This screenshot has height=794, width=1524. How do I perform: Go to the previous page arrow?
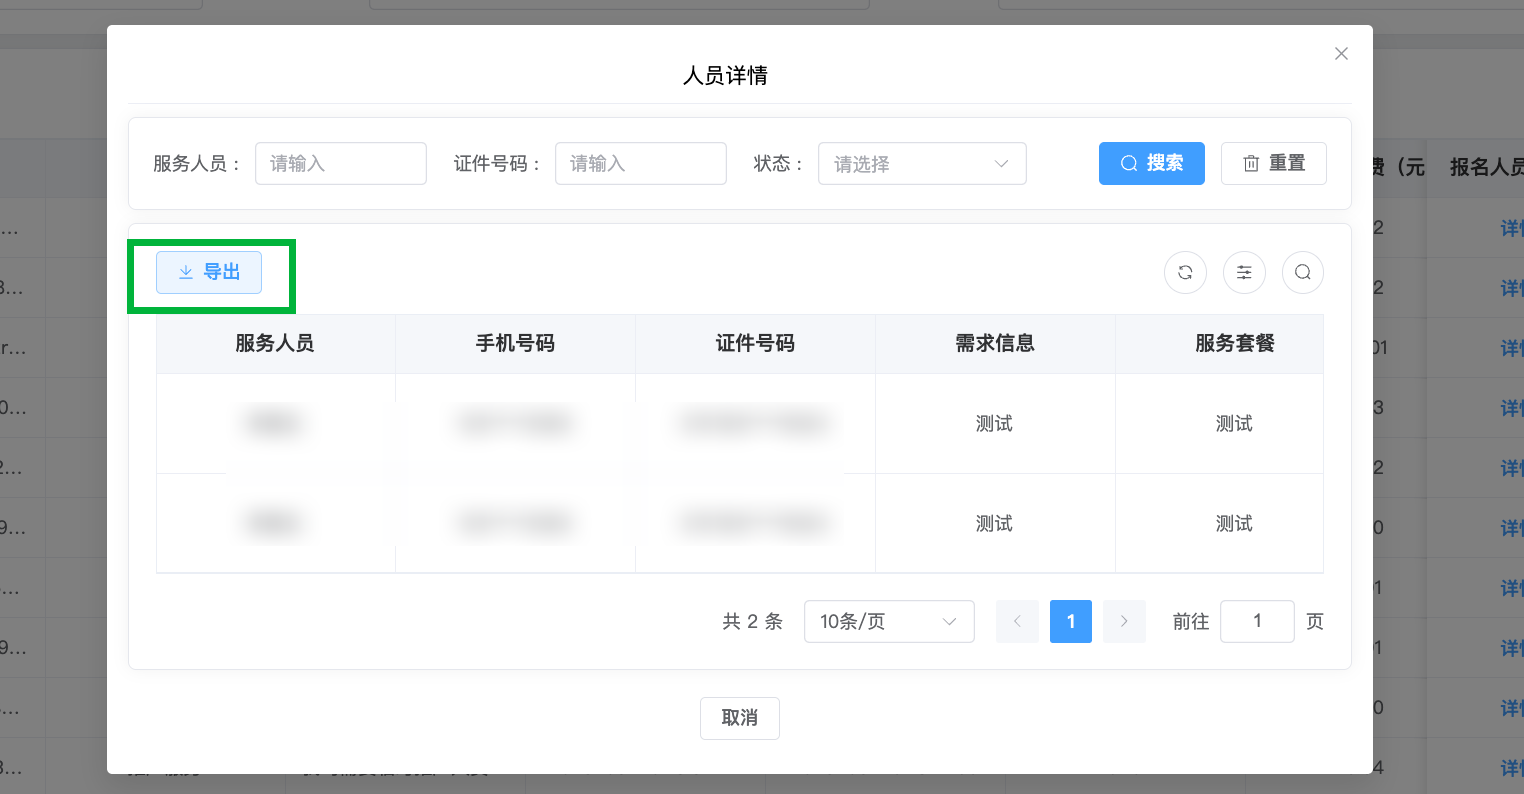(x=1017, y=622)
